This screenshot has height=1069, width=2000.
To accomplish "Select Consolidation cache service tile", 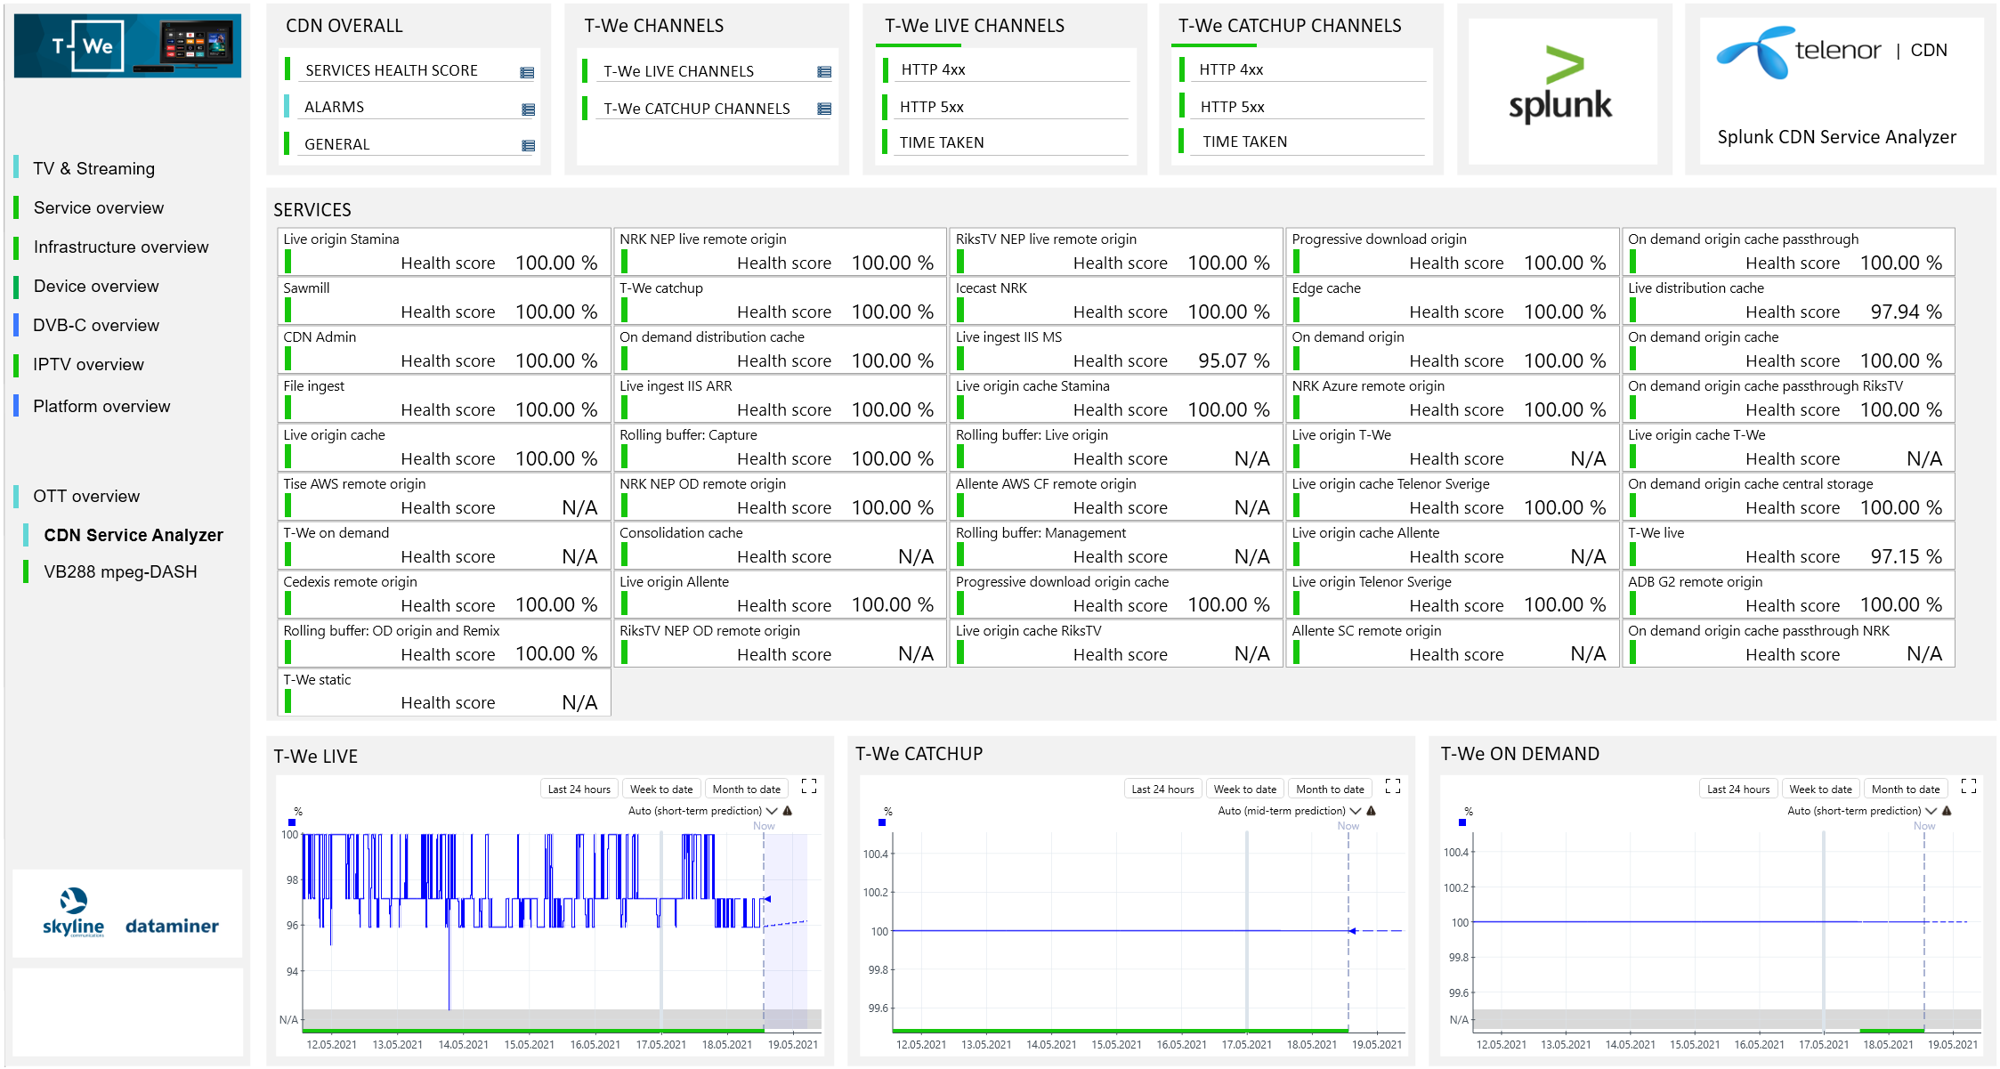I will click(780, 546).
